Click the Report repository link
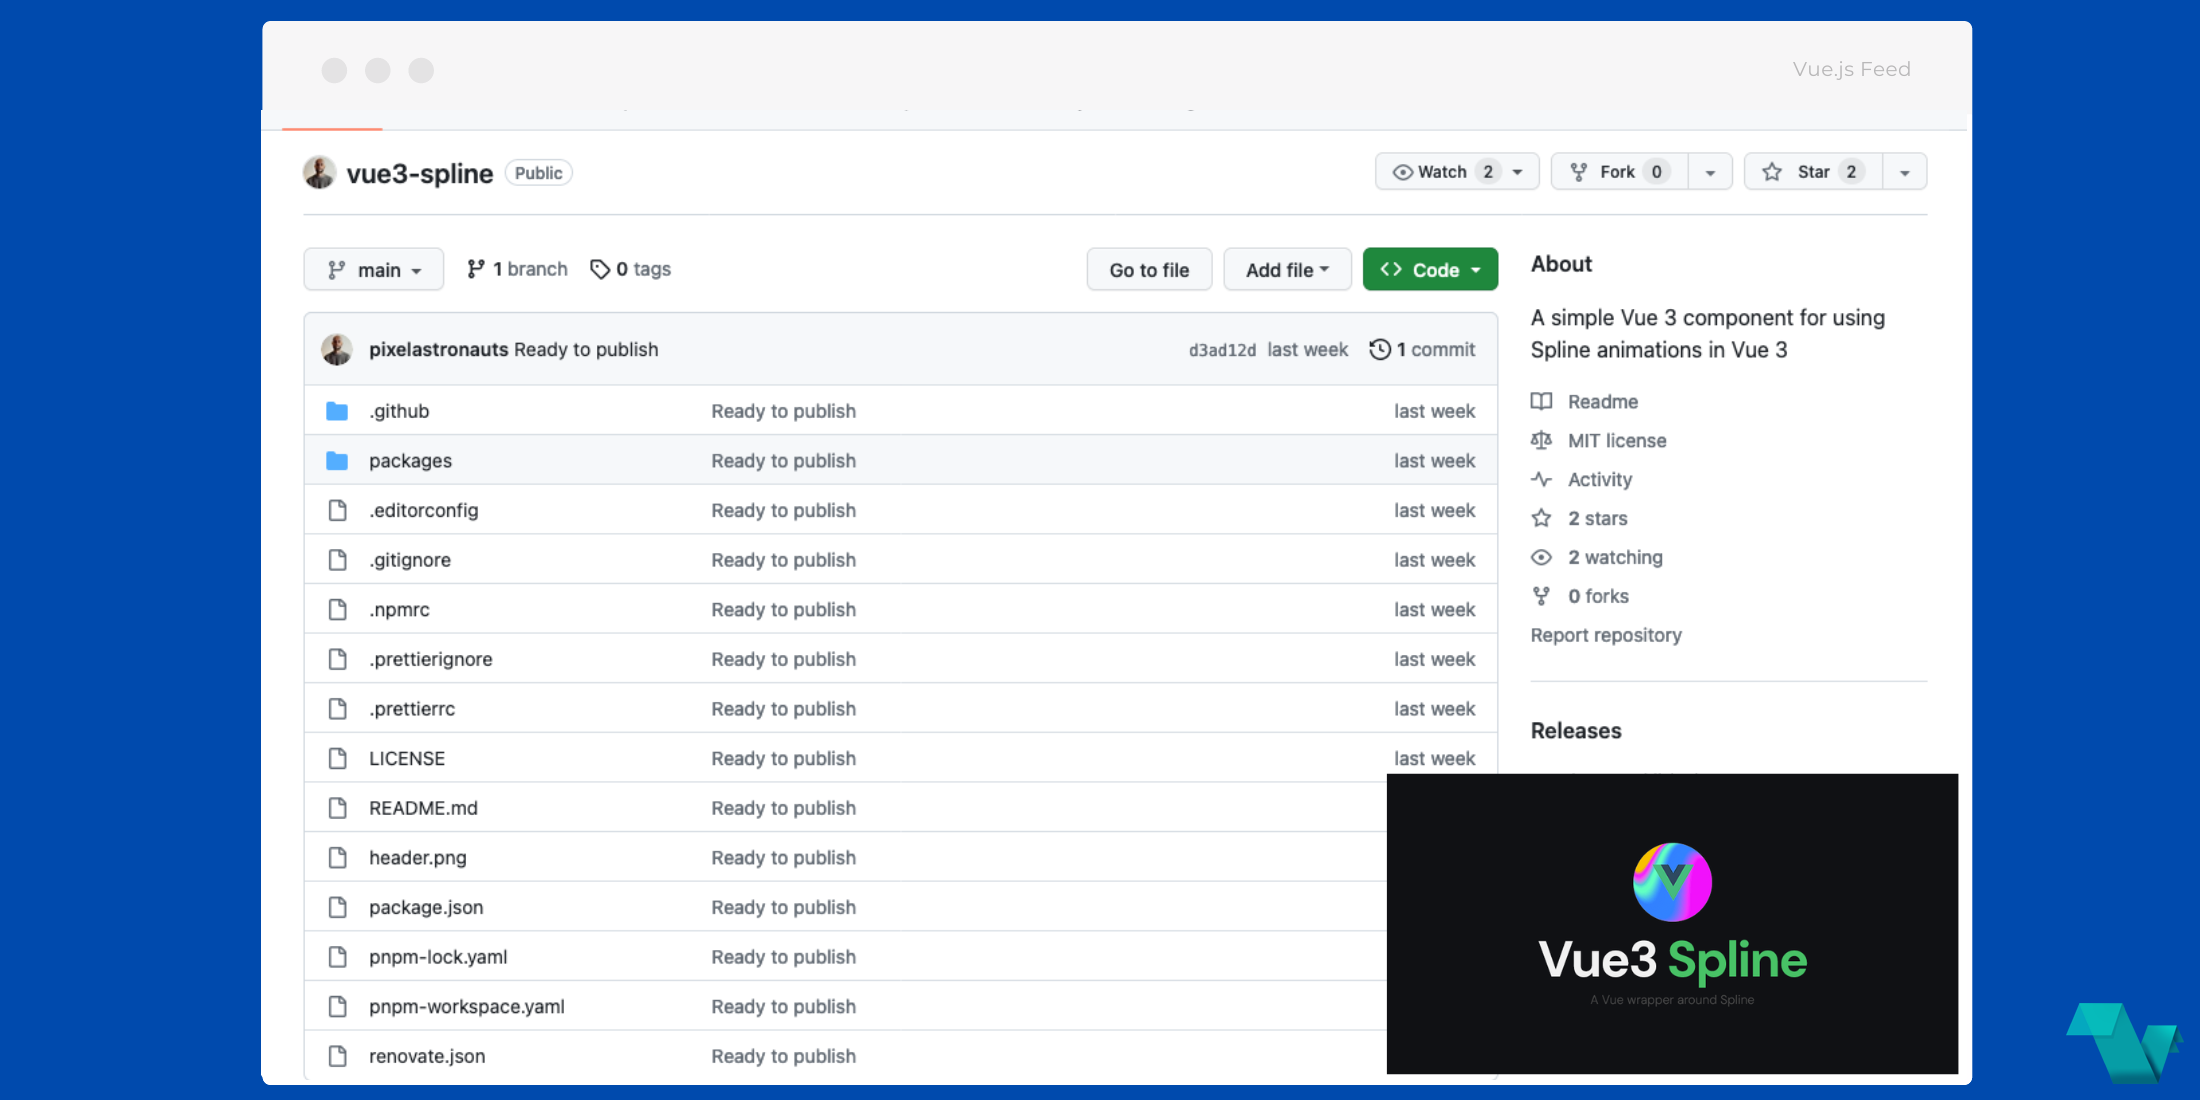The width and height of the screenshot is (2200, 1100). (x=1606, y=635)
